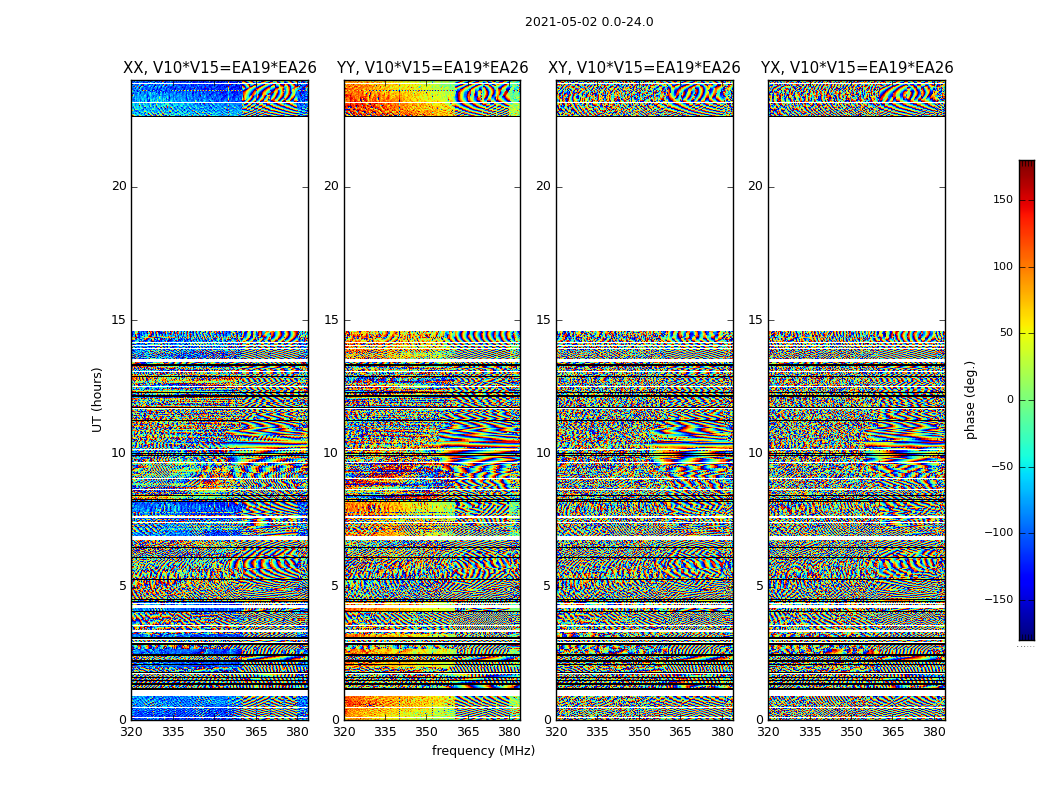Select the colorbar tick label −100
Image resolution: width=1050 pixels, height=800 pixels.
tap(998, 533)
